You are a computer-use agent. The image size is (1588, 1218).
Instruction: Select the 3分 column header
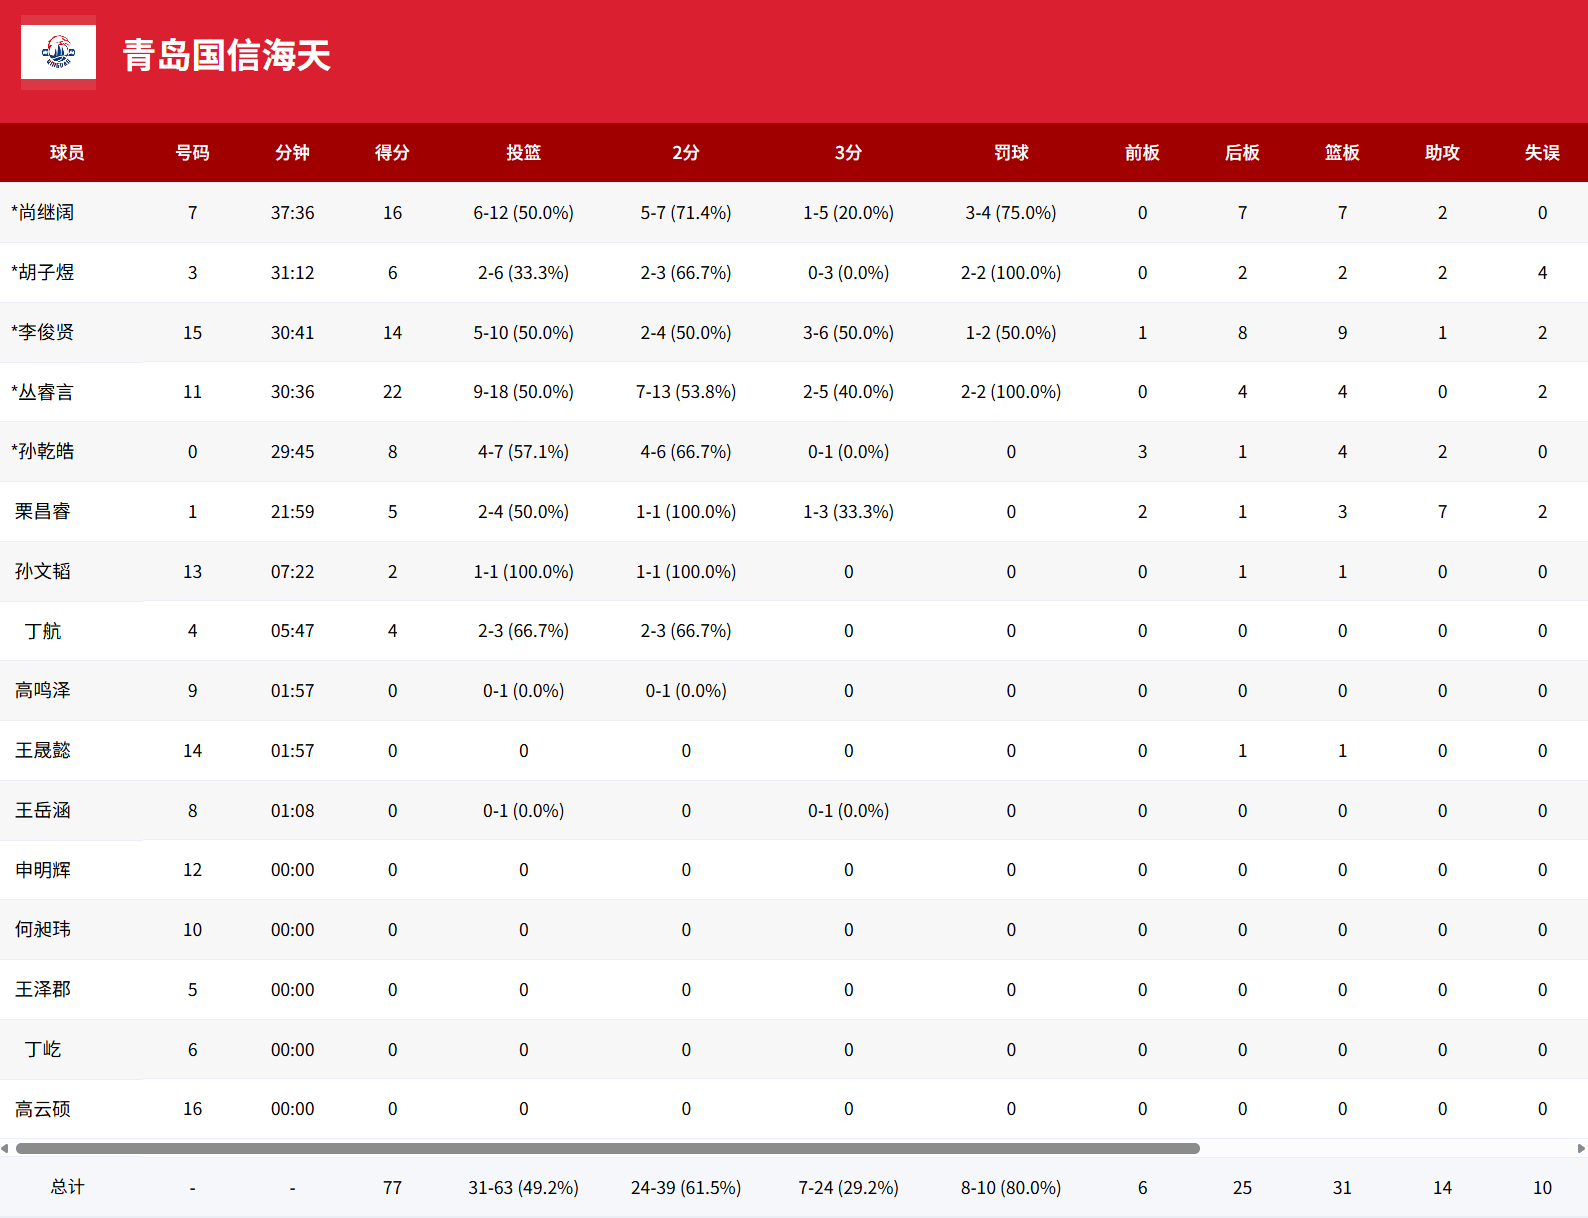(848, 153)
